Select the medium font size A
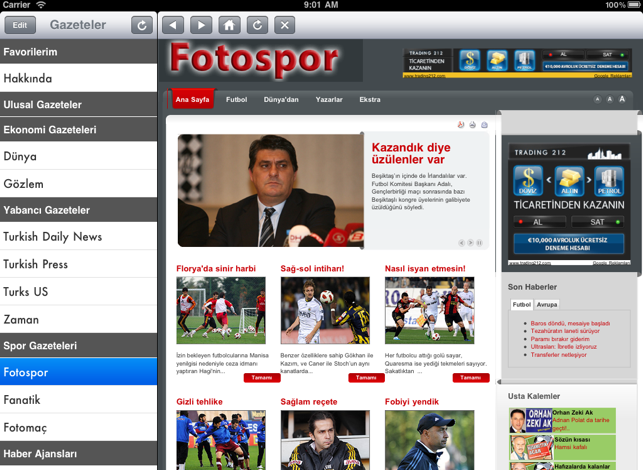643x470 pixels. 610,99
